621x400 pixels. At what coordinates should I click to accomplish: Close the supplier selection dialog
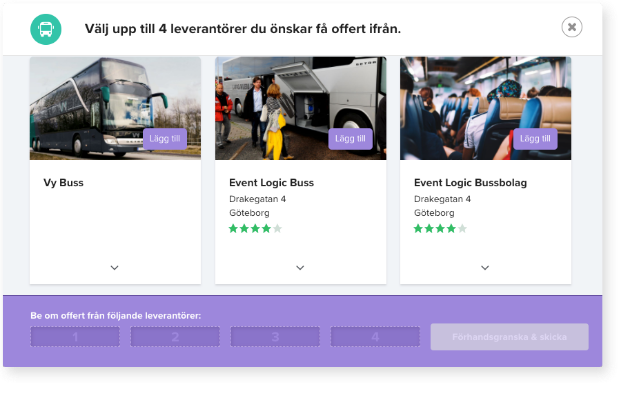(571, 27)
